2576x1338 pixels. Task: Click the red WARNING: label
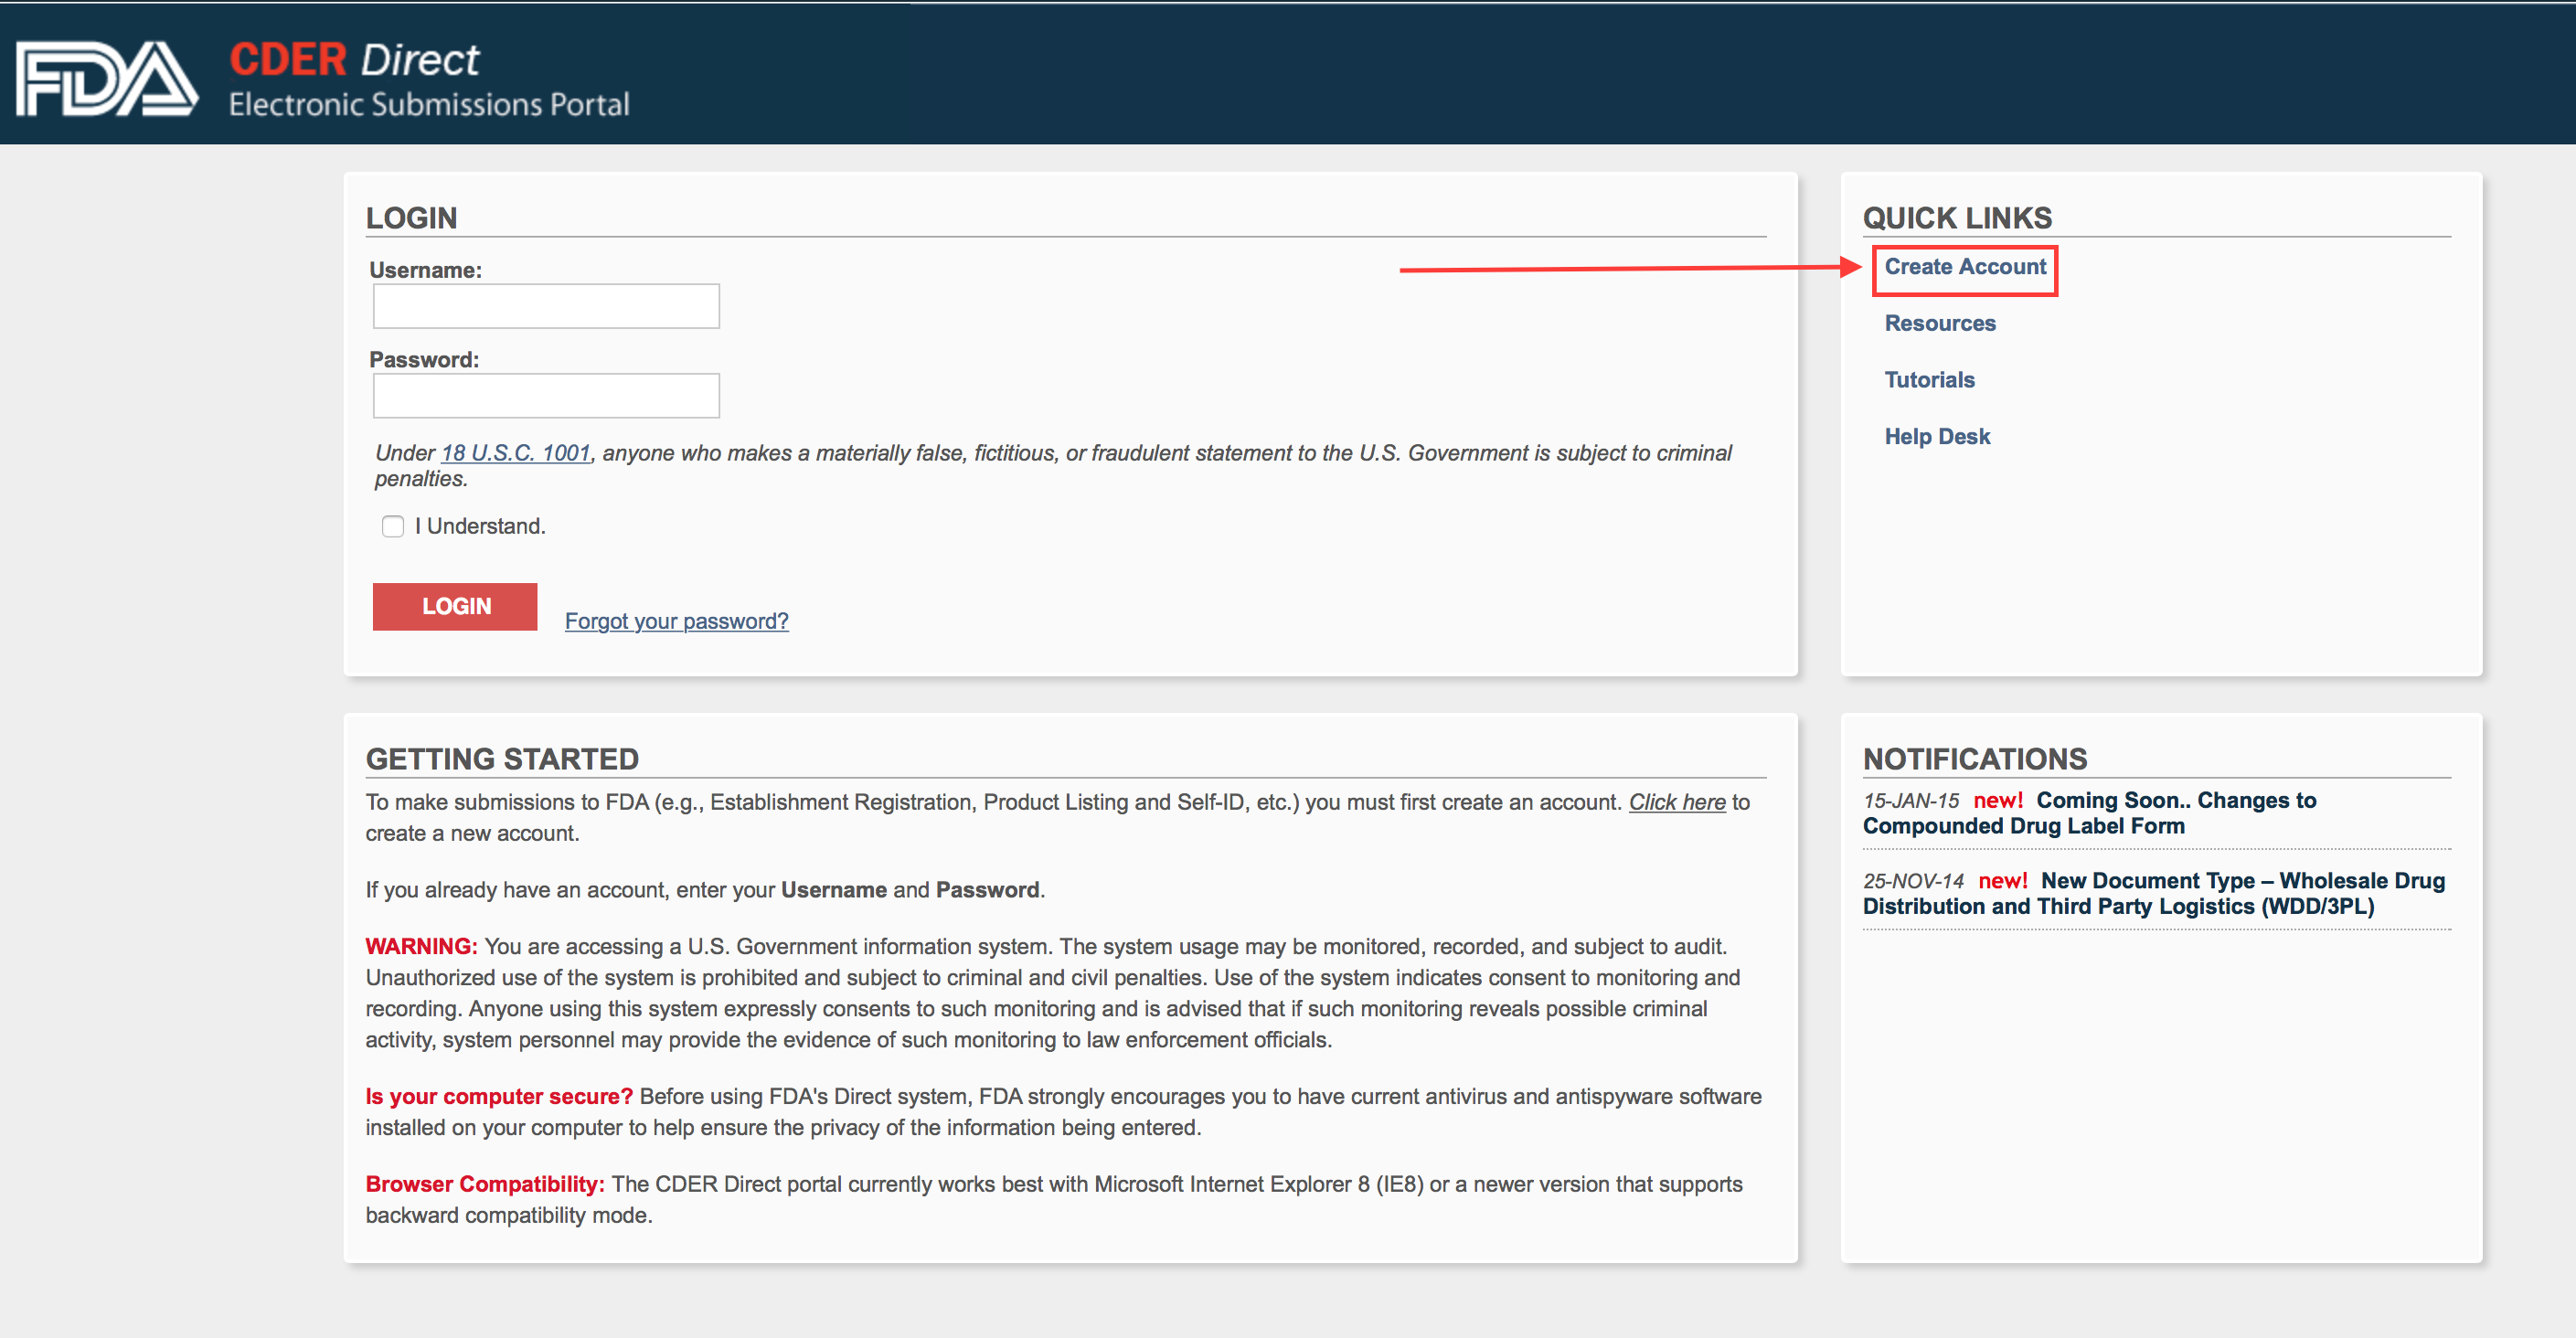(x=421, y=946)
